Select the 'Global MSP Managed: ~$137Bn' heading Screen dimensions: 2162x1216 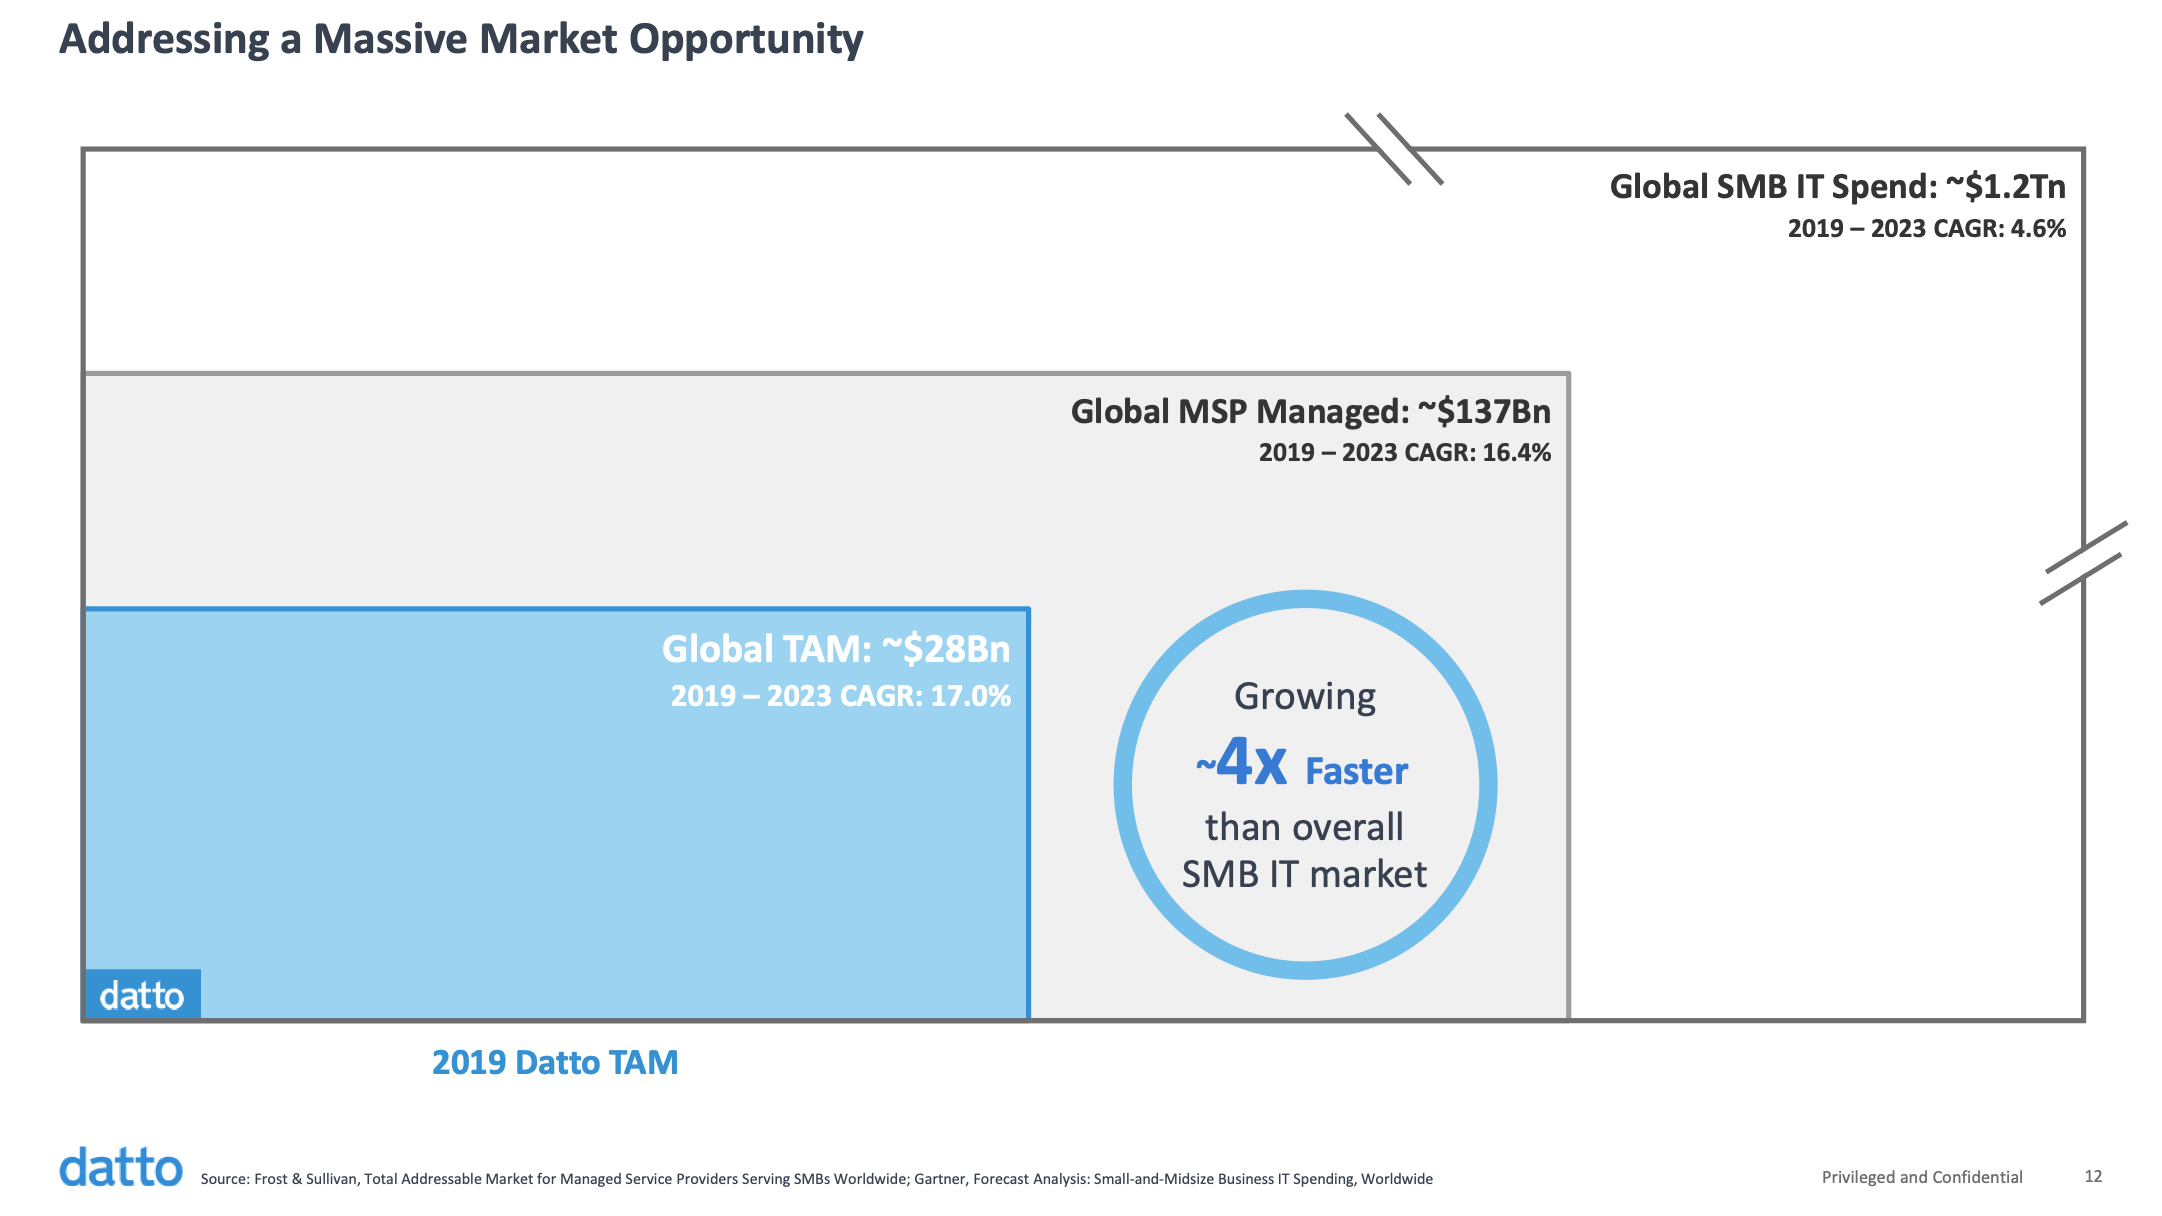click(x=1310, y=412)
